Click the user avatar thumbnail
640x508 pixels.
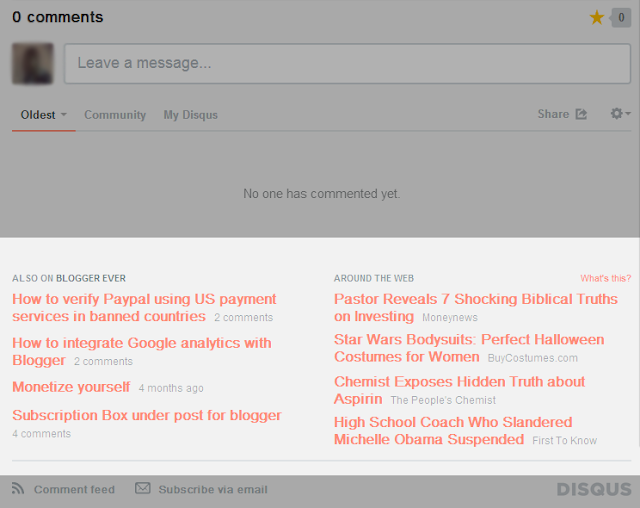coord(33,63)
